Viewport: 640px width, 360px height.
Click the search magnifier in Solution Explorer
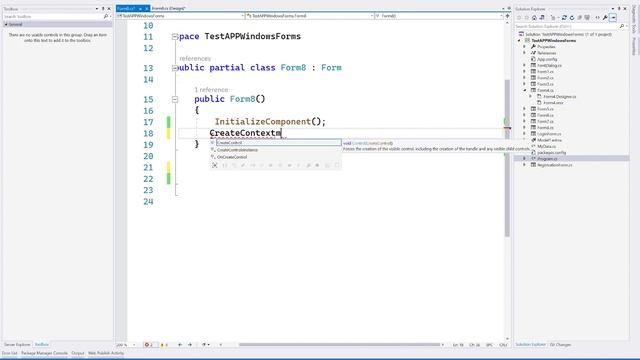pos(622,26)
